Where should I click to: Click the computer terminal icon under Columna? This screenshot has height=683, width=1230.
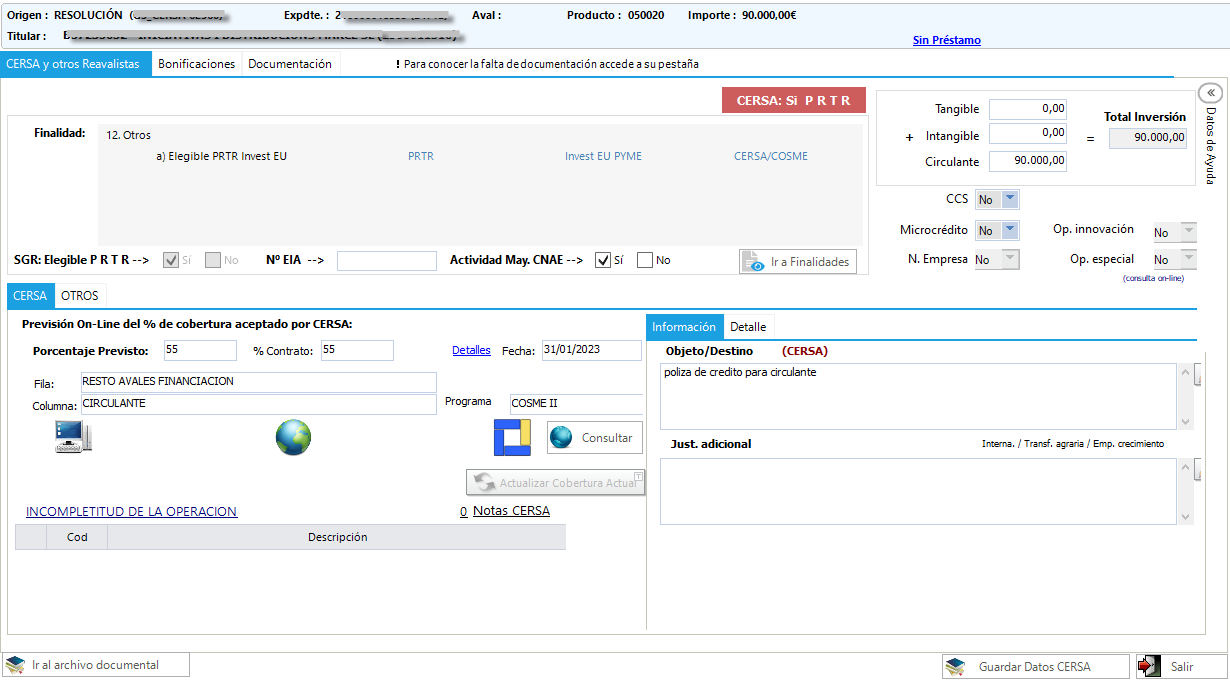[73, 437]
